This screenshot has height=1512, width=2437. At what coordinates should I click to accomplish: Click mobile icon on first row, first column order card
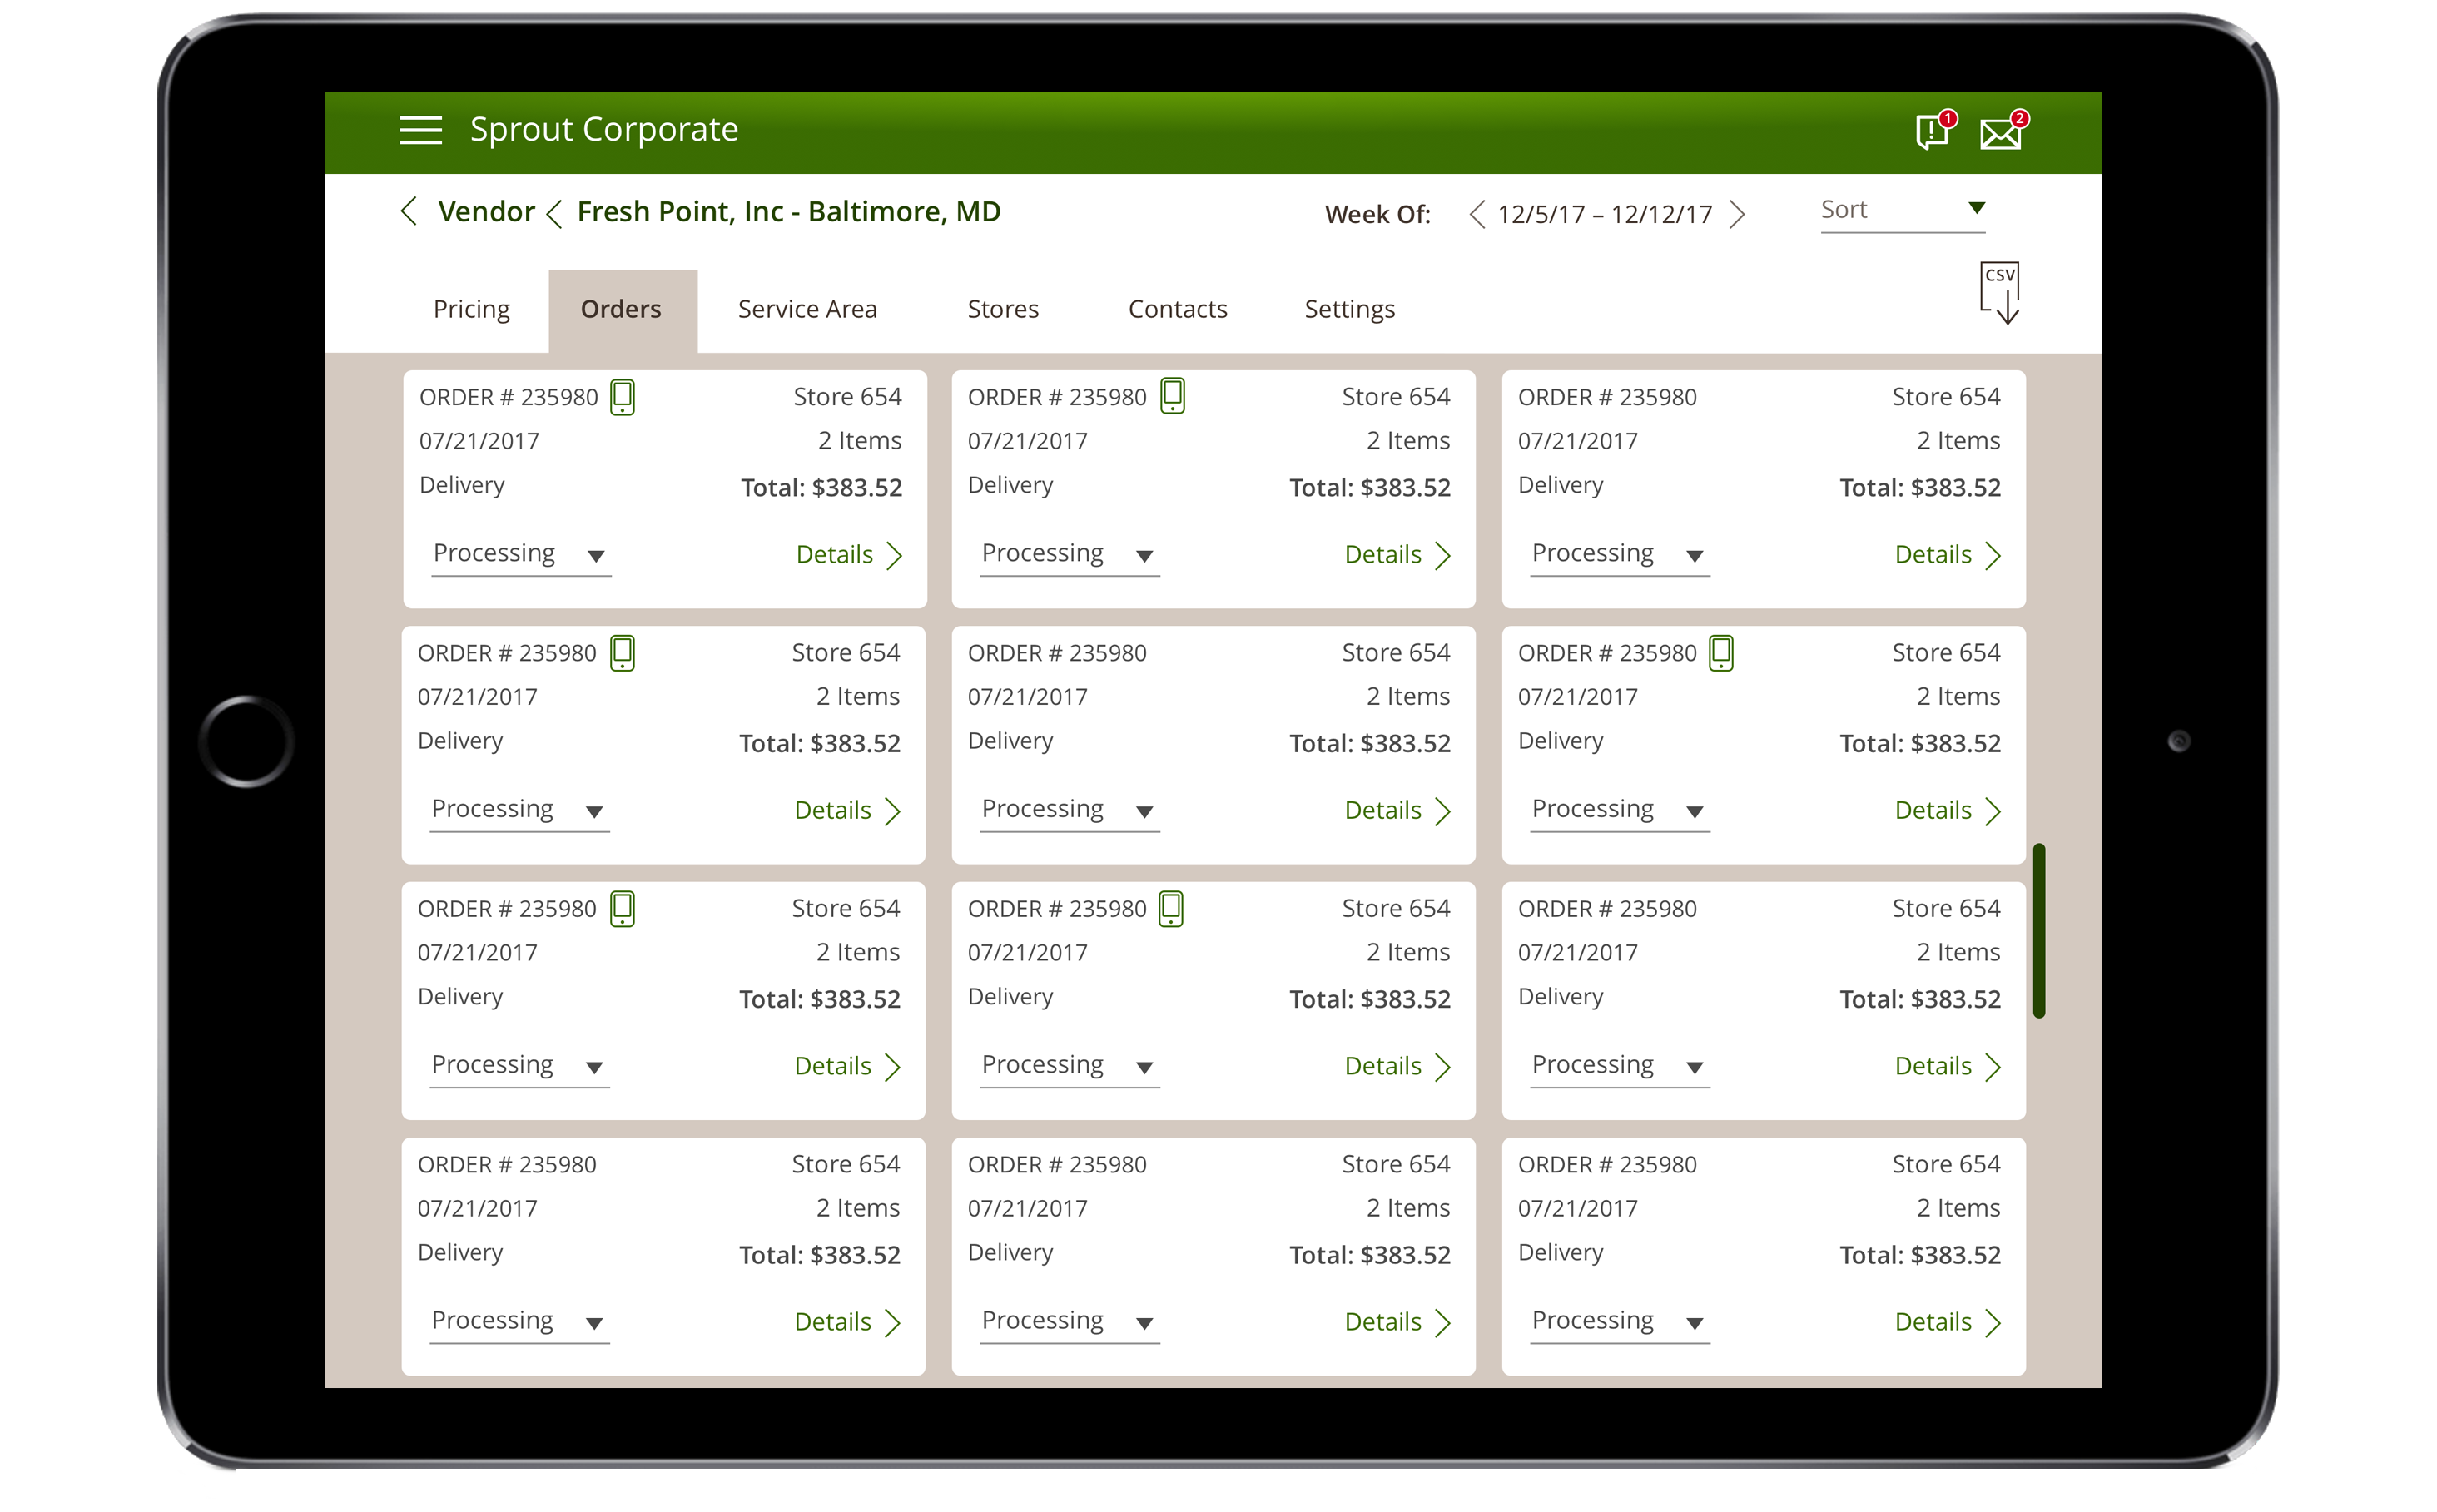point(622,397)
